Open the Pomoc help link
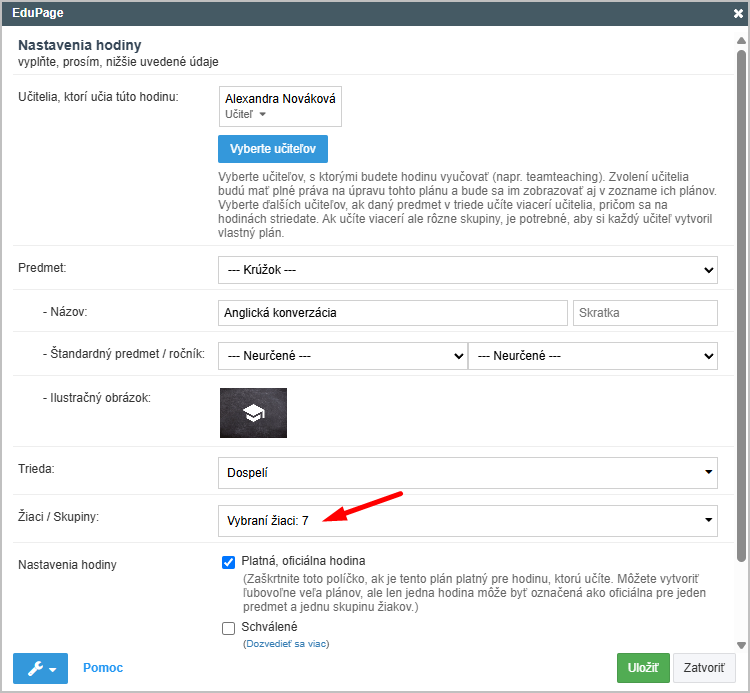This screenshot has width=750, height=693. [x=103, y=668]
